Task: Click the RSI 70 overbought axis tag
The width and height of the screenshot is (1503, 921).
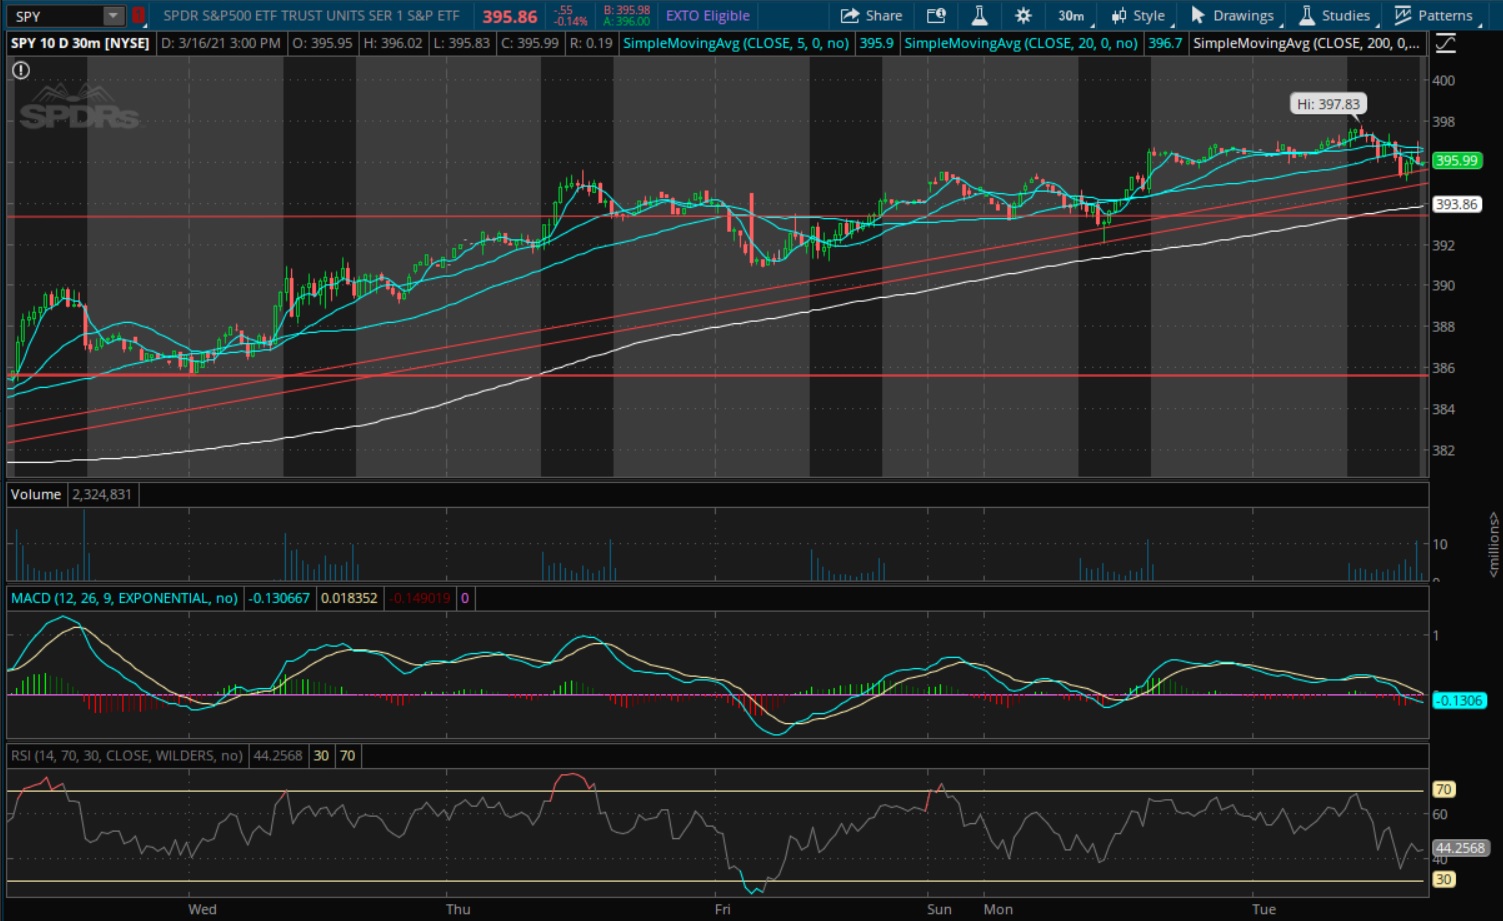Action: (x=1443, y=790)
